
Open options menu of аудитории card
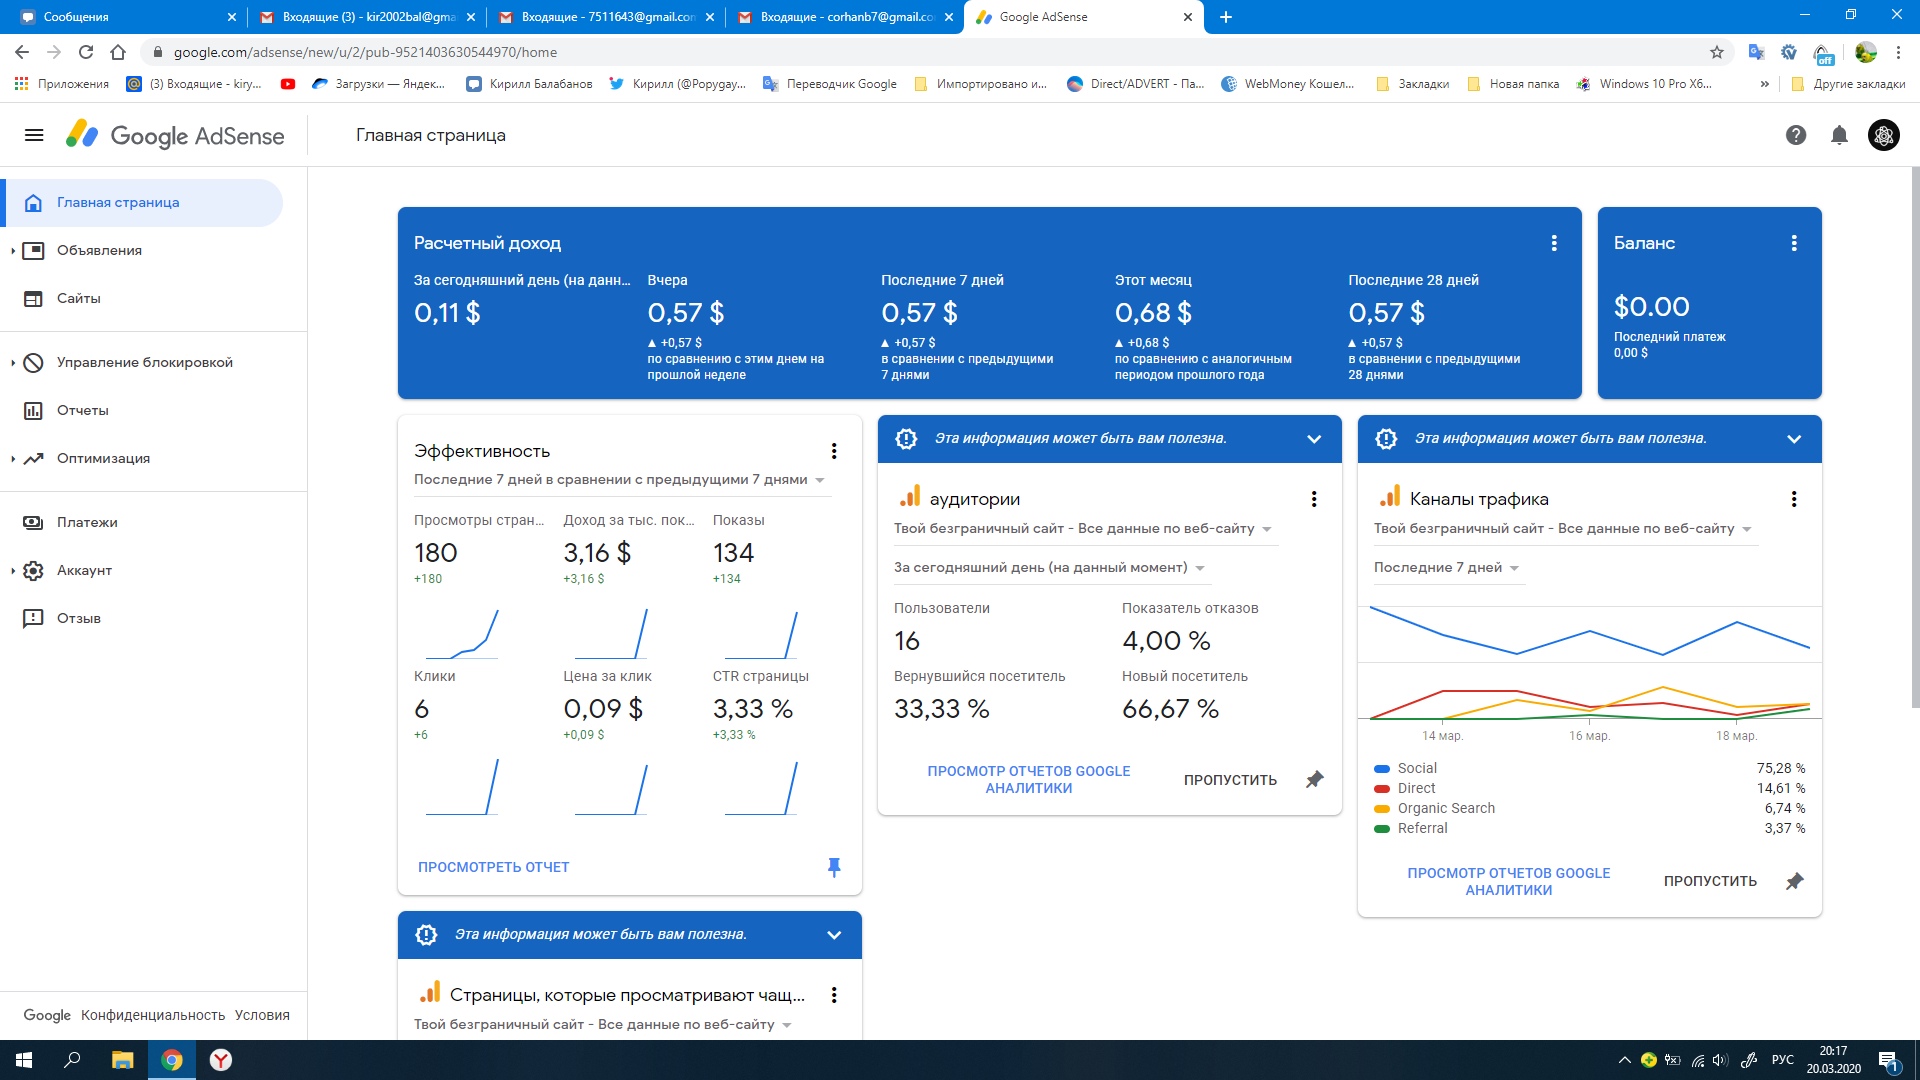1314,499
